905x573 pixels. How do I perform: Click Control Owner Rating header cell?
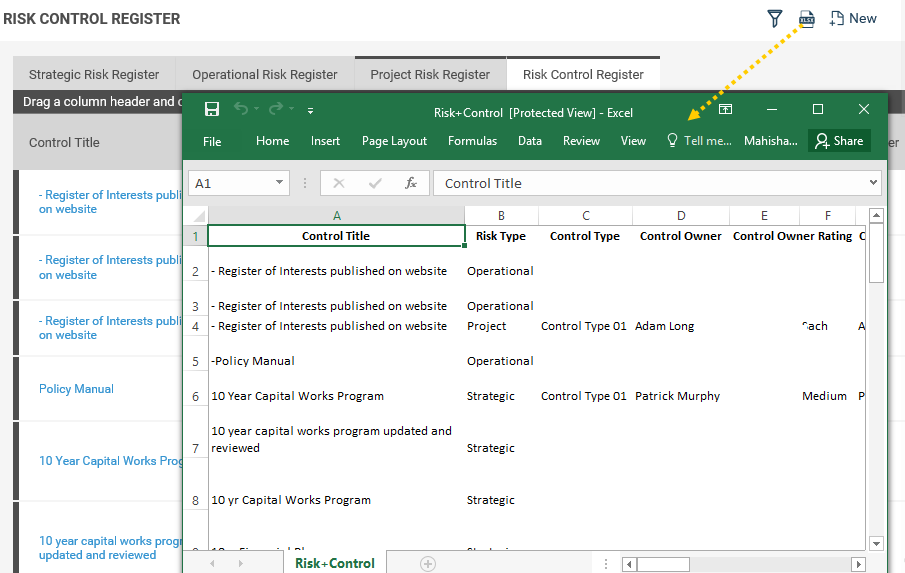coord(792,236)
